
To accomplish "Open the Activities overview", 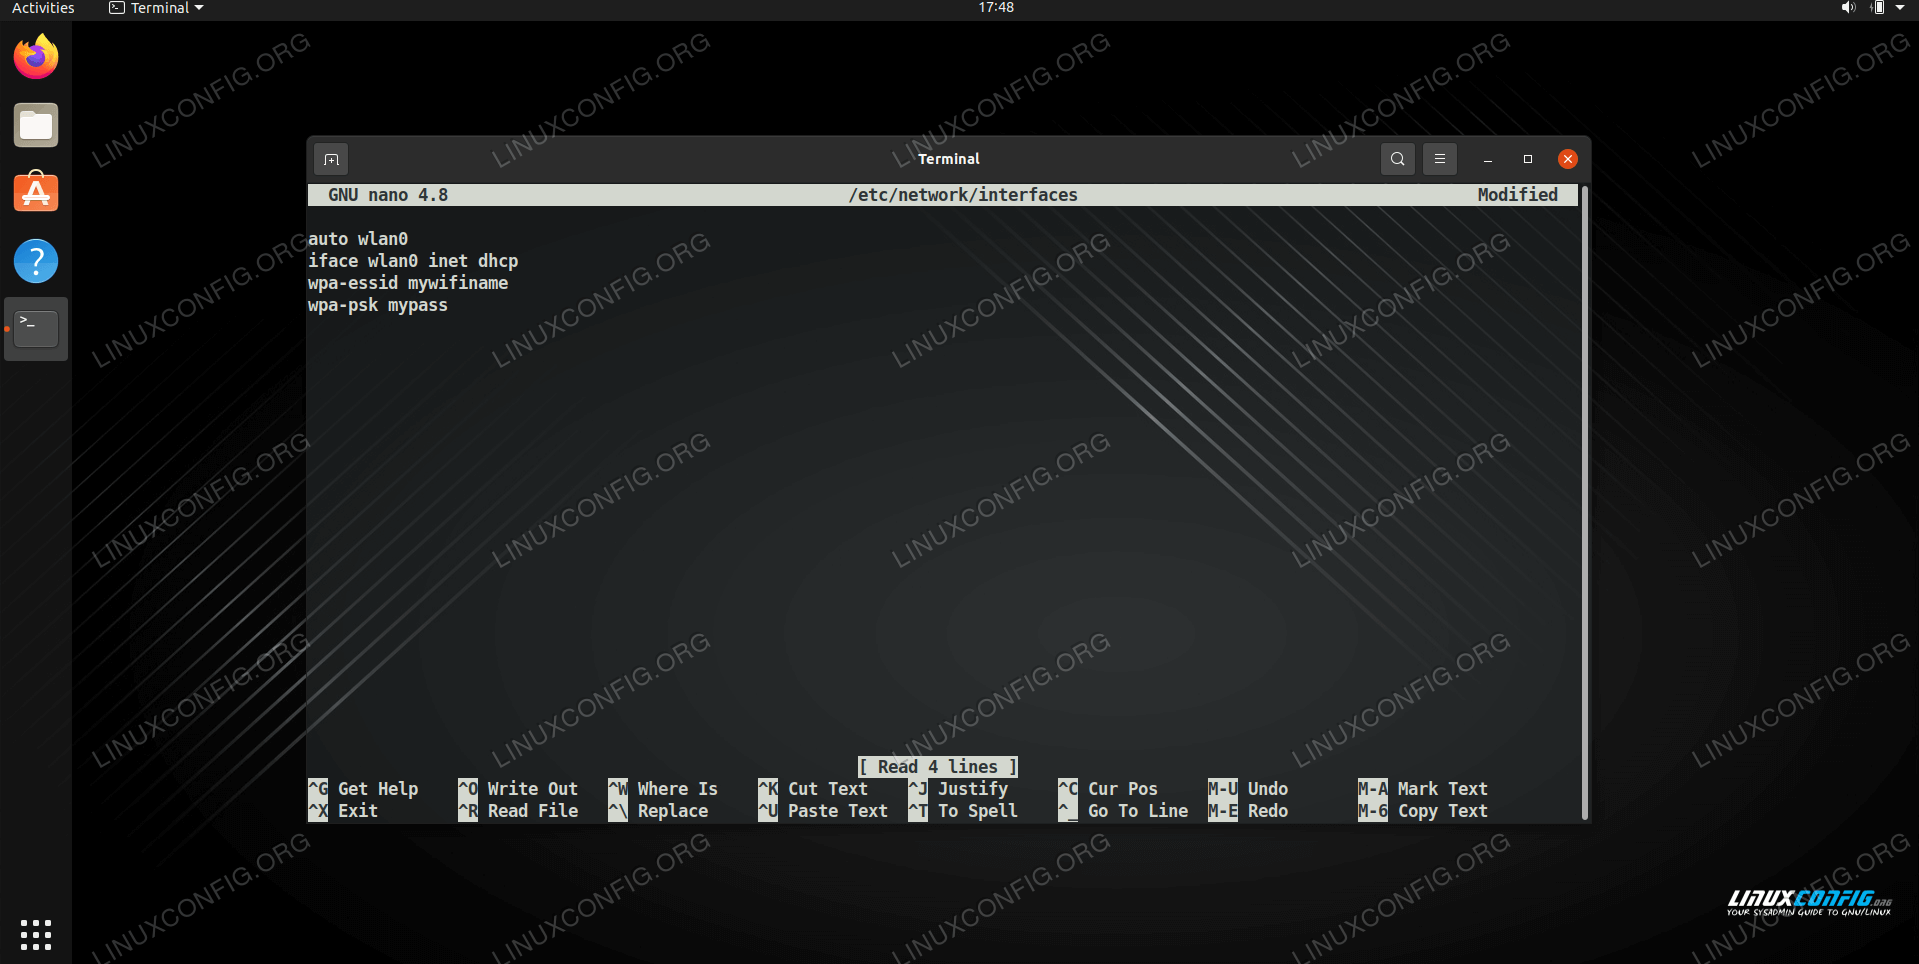I will click(43, 8).
